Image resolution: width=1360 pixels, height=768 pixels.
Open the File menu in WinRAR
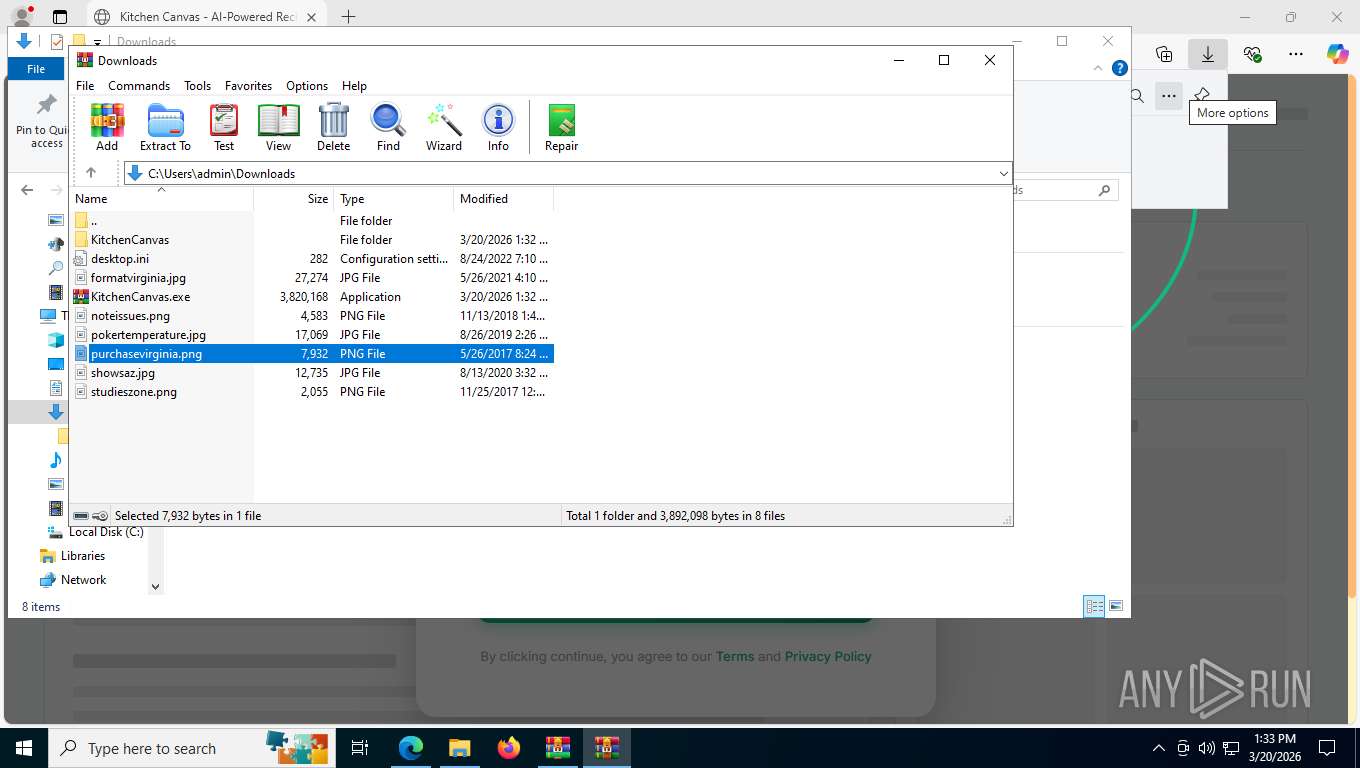(85, 86)
